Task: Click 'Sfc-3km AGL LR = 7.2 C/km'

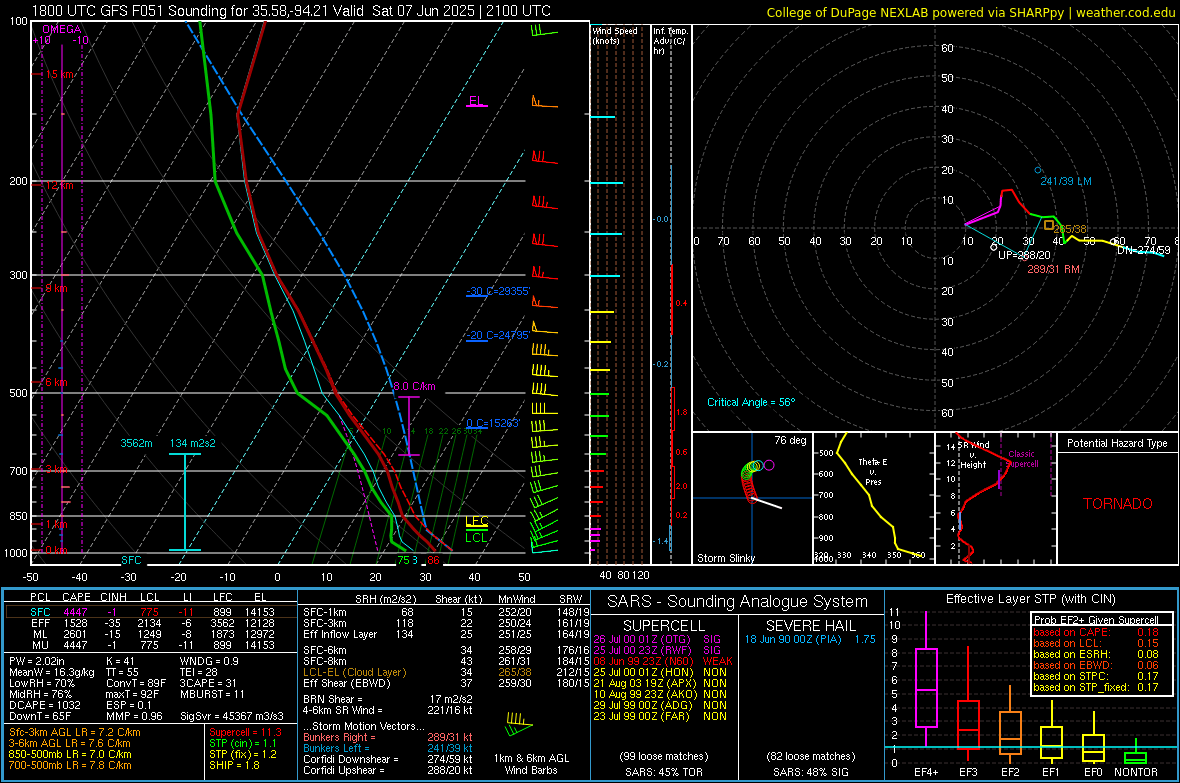Action: (x=75, y=732)
